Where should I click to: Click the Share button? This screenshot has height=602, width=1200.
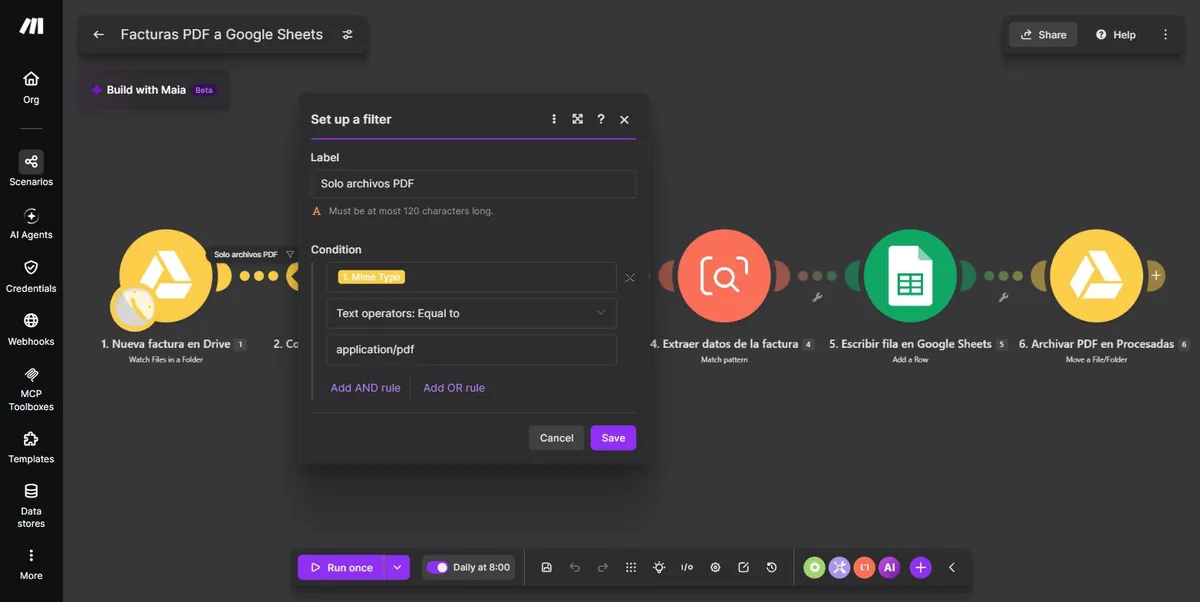(x=1043, y=35)
